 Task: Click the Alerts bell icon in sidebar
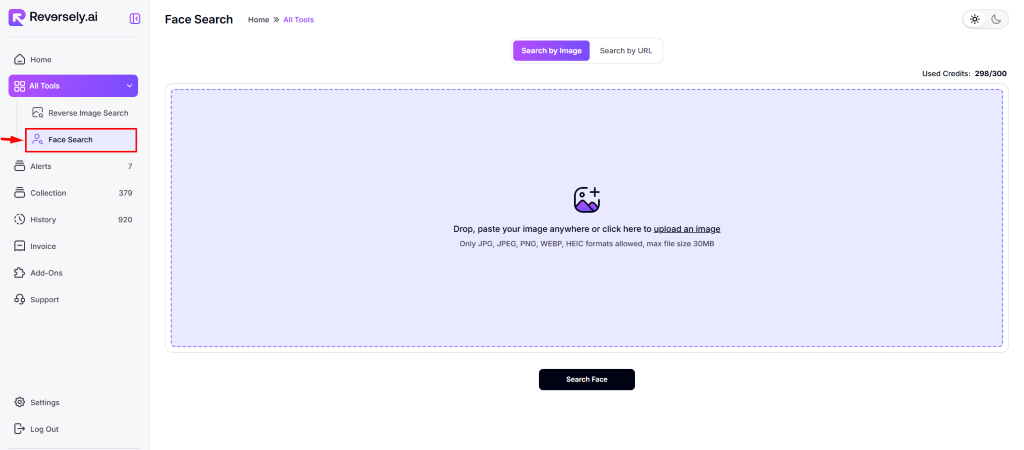pyautogui.click(x=20, y=166)
